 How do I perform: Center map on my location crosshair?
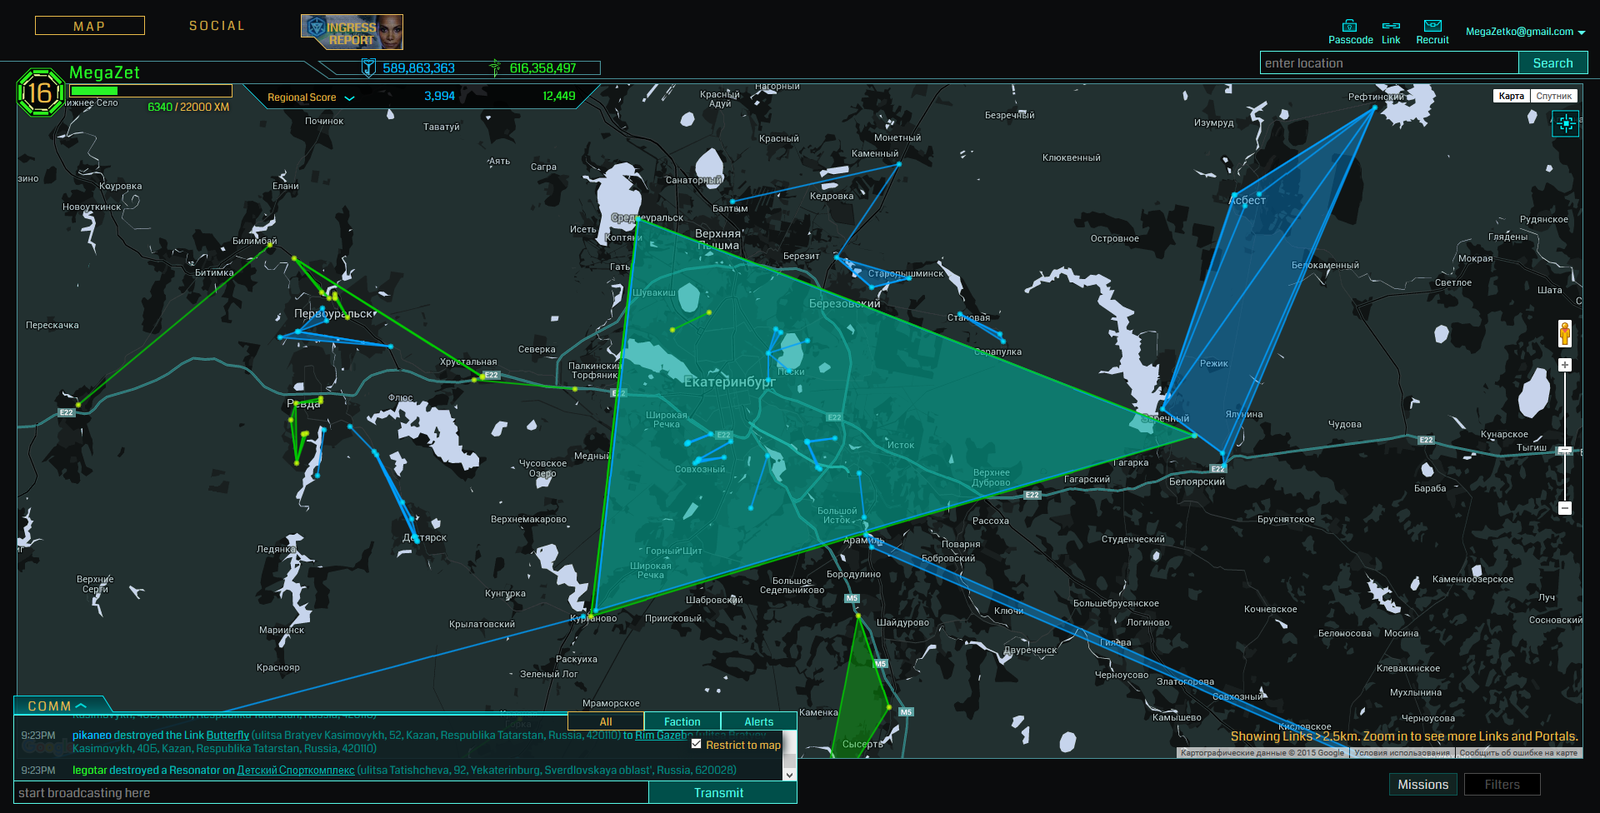coord(1565,123)
